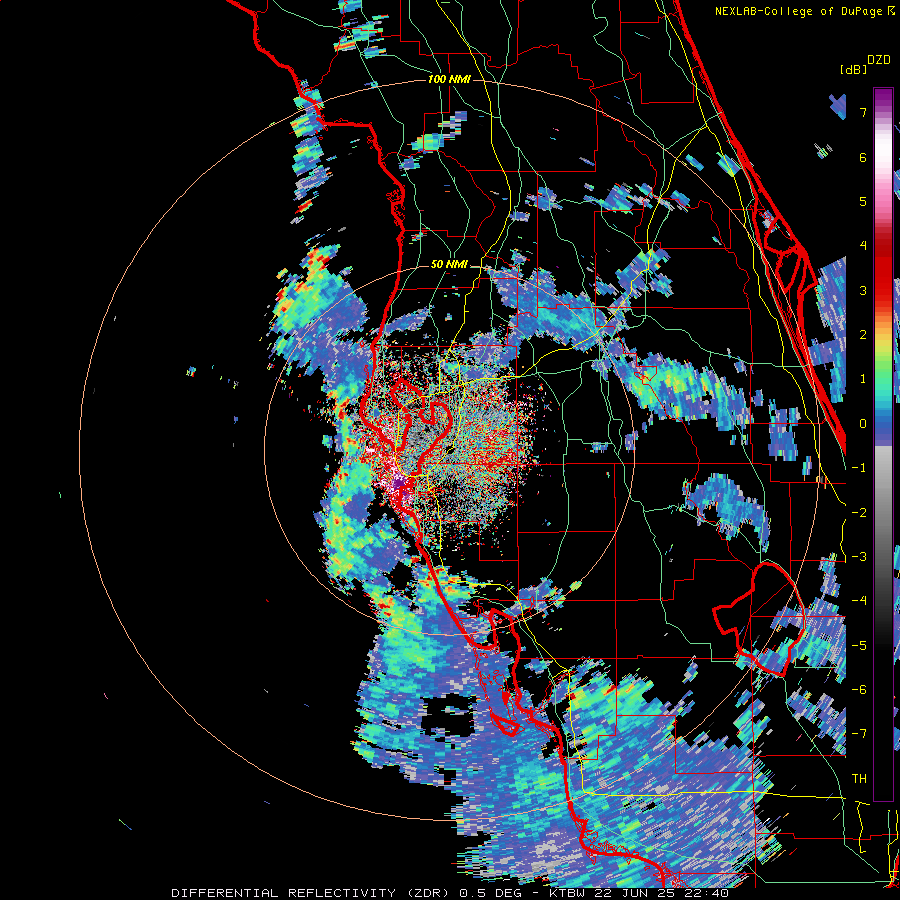This screenshot has width=900, height=900.
Task: Select the -2 value on color scale
Action: 859,513
